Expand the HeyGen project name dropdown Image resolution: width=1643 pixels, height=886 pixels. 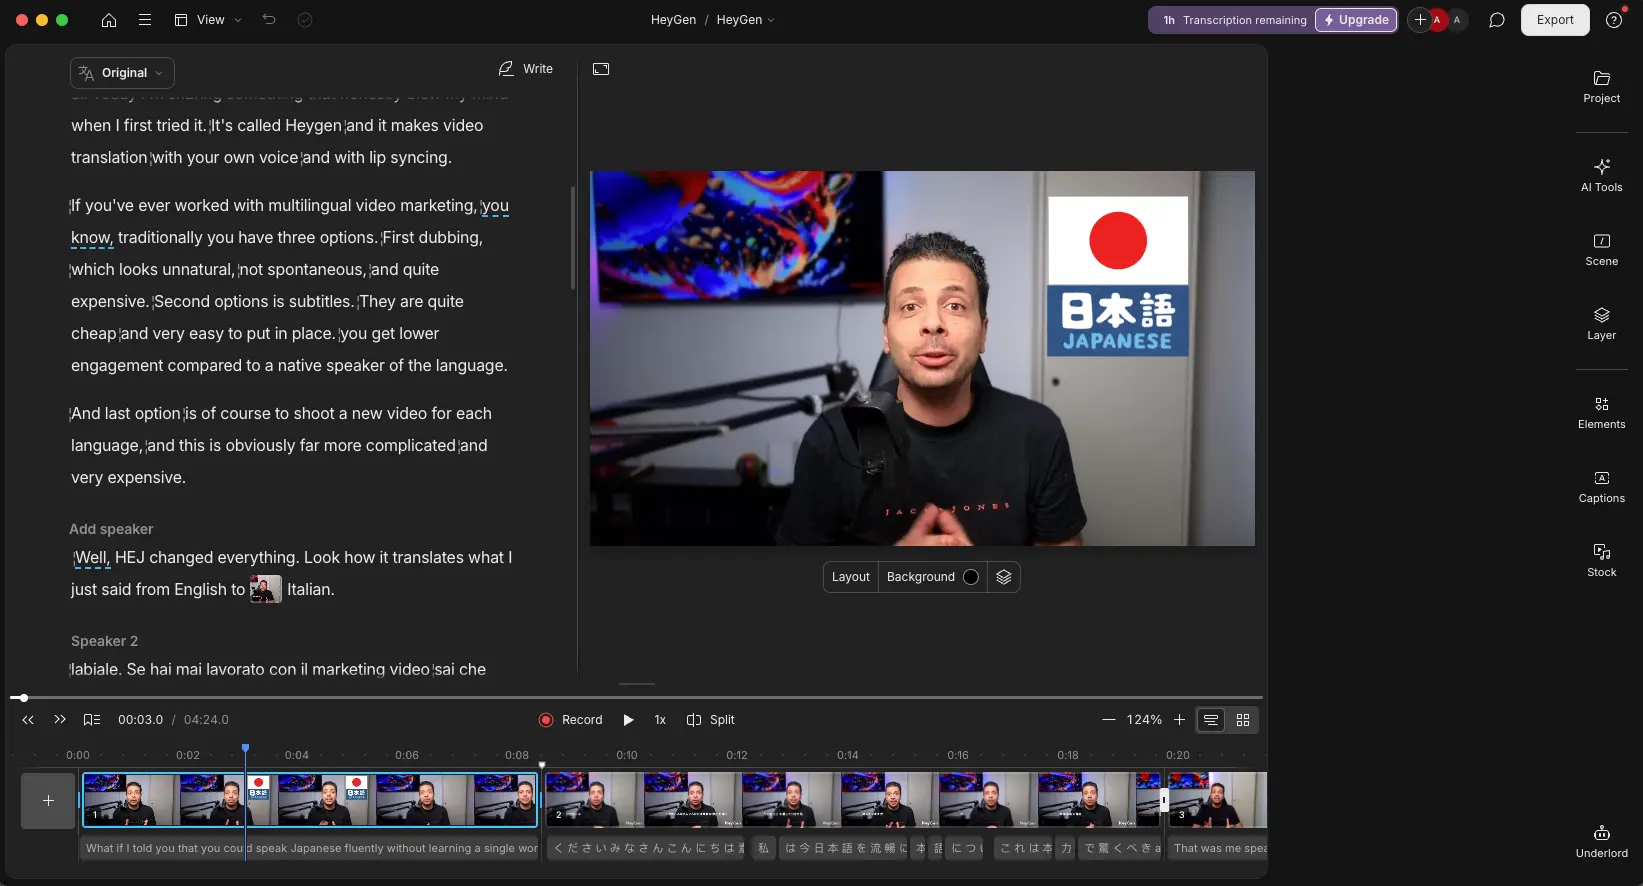pos(746,20)
